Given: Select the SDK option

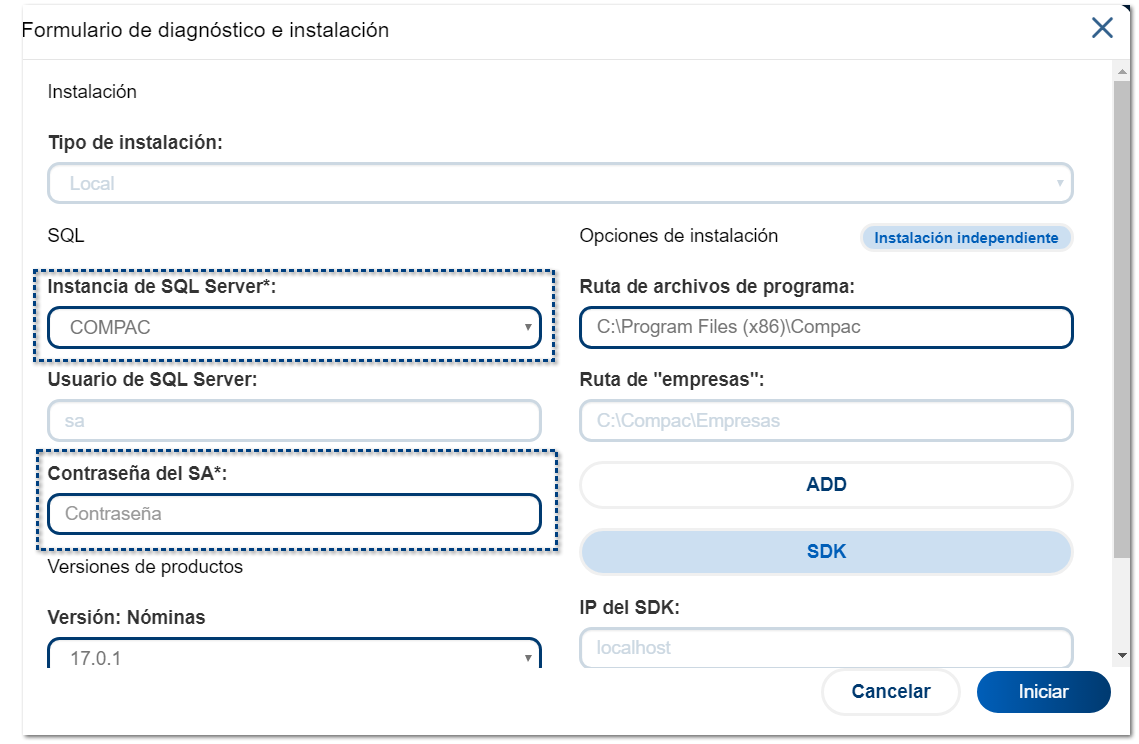Looking at the screenshot, I should tap(826, 552).
